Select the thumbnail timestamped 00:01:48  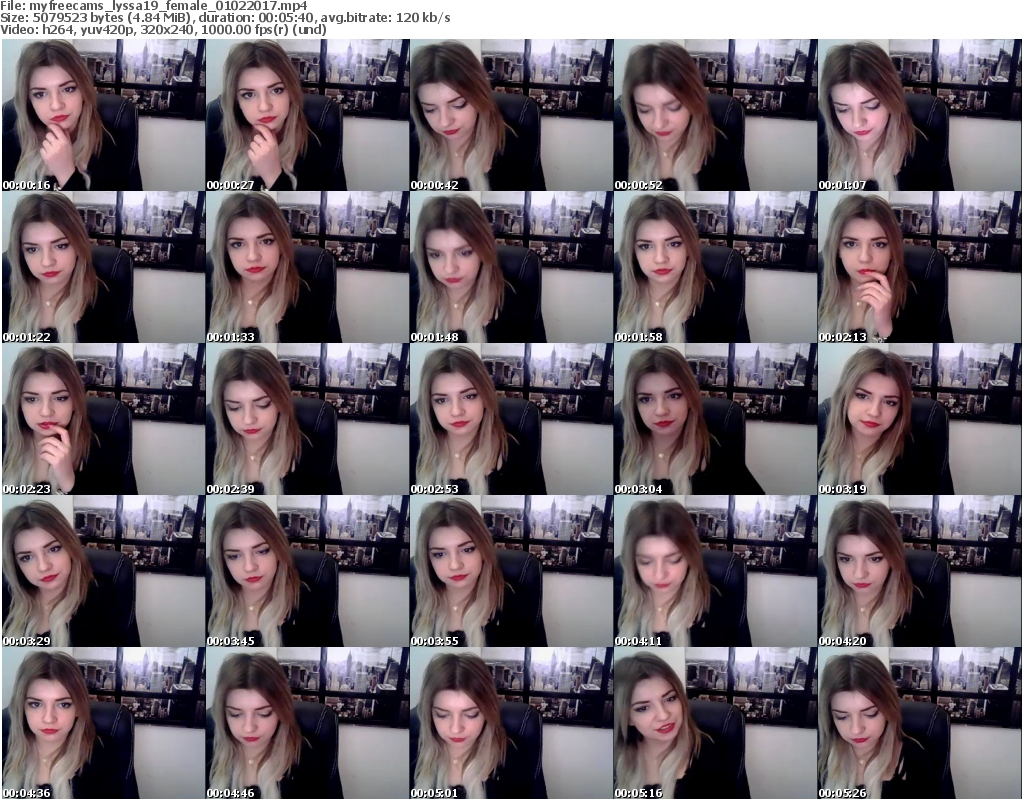tap(511, 267)
